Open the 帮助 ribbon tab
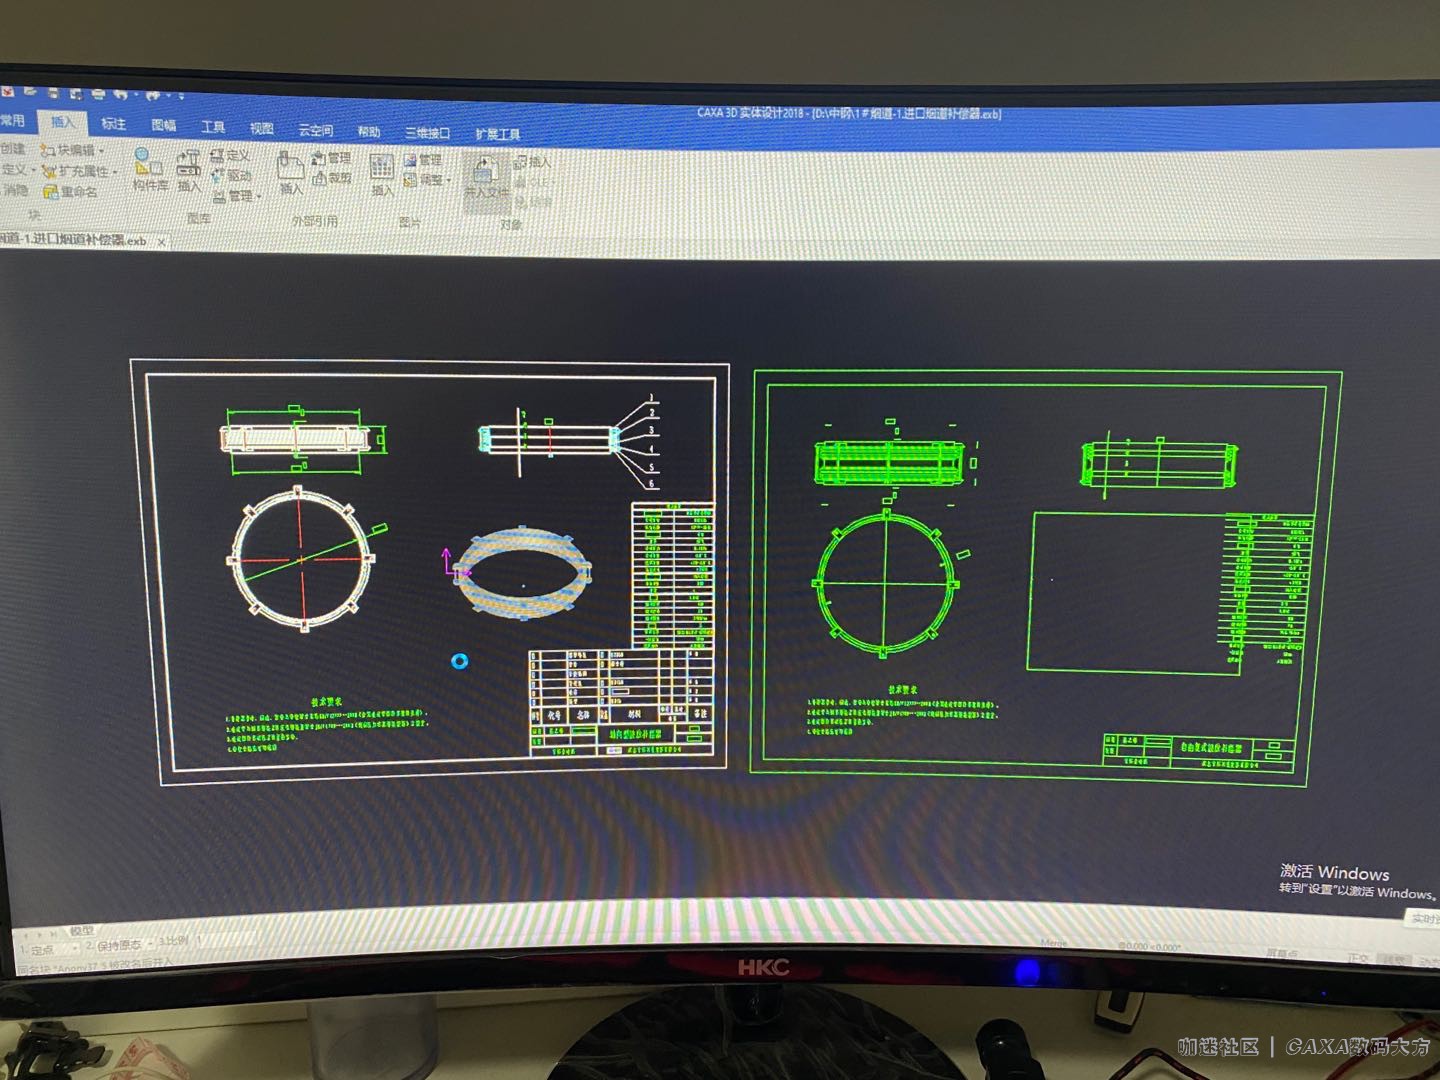The image size is (1440, 1080). coord(369,131)
